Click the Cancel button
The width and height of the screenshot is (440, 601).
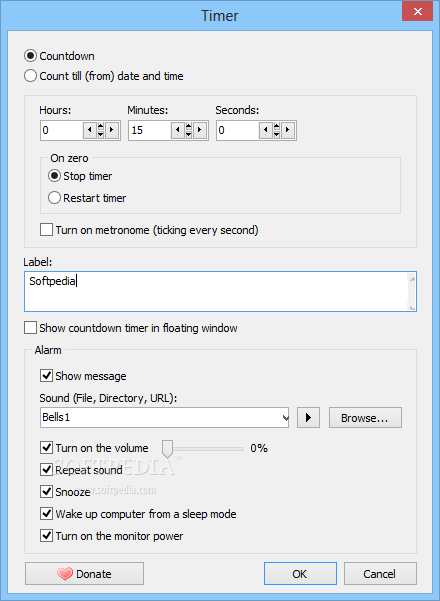coord(380,573)
